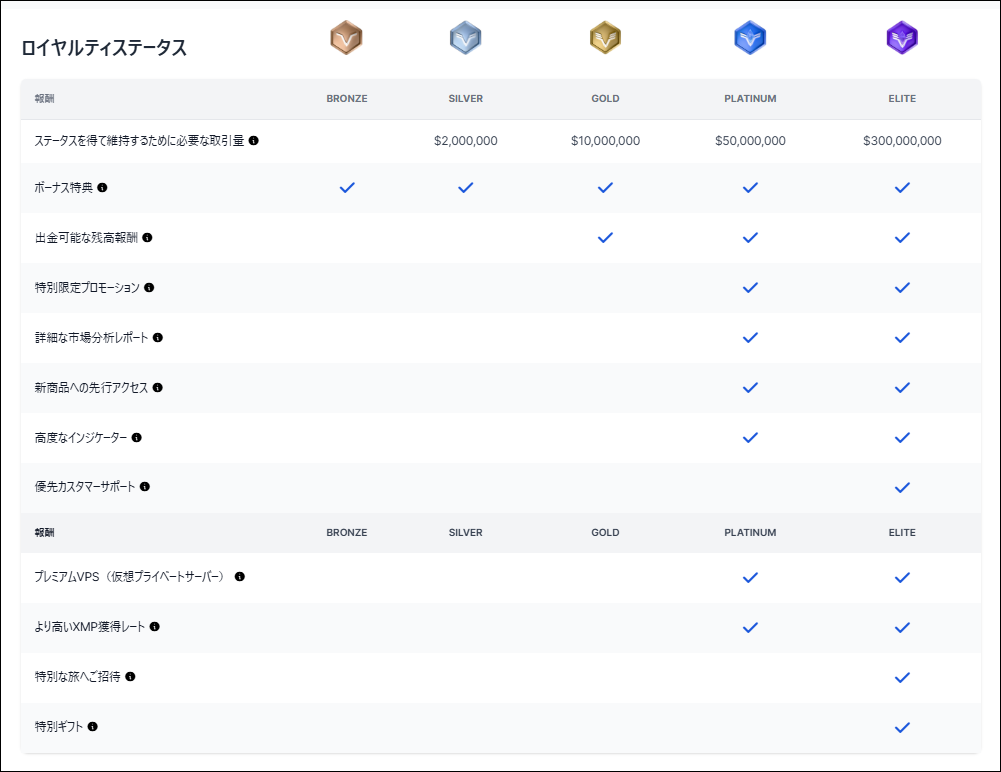This screenshot has height=772, width=1001.
Task: Click Elite checkmark in 特別ギフト row
Action: pyautogui.click(x=902, y=727)
